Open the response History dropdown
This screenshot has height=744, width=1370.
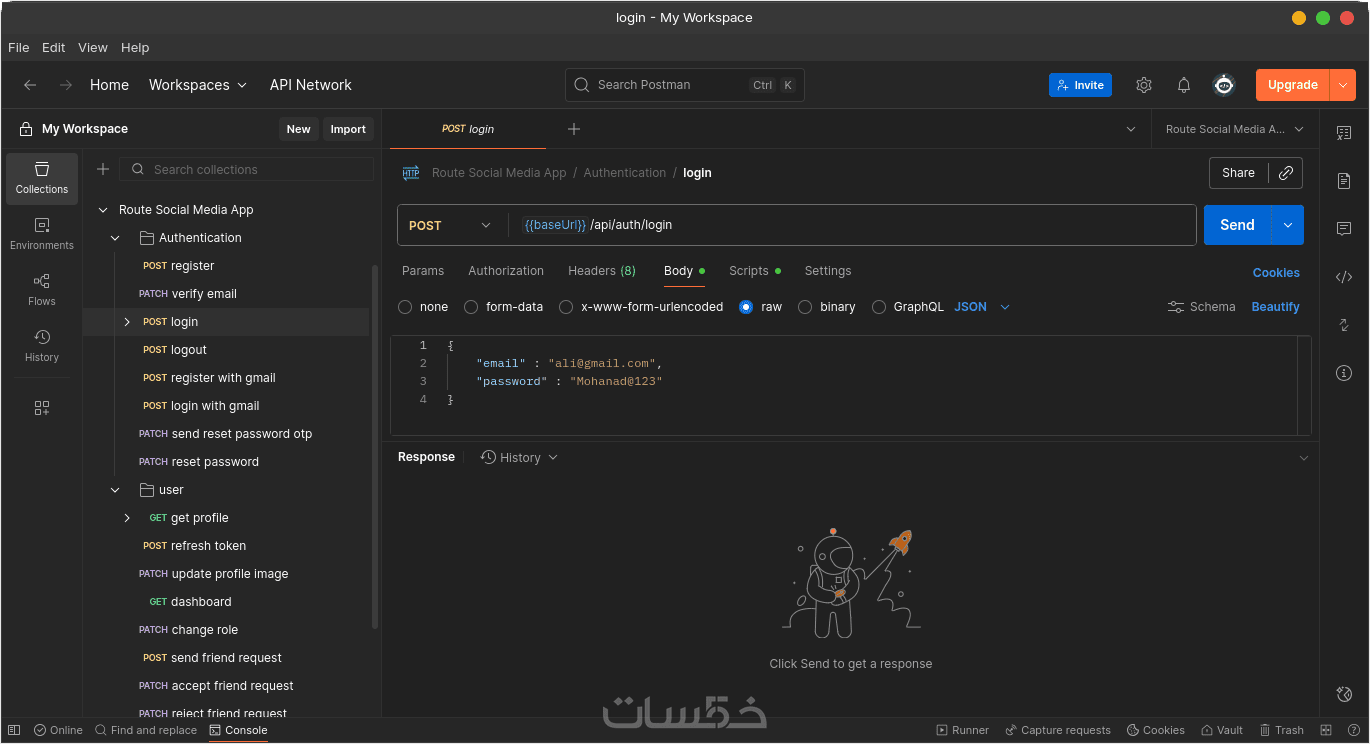click(519, 457)
